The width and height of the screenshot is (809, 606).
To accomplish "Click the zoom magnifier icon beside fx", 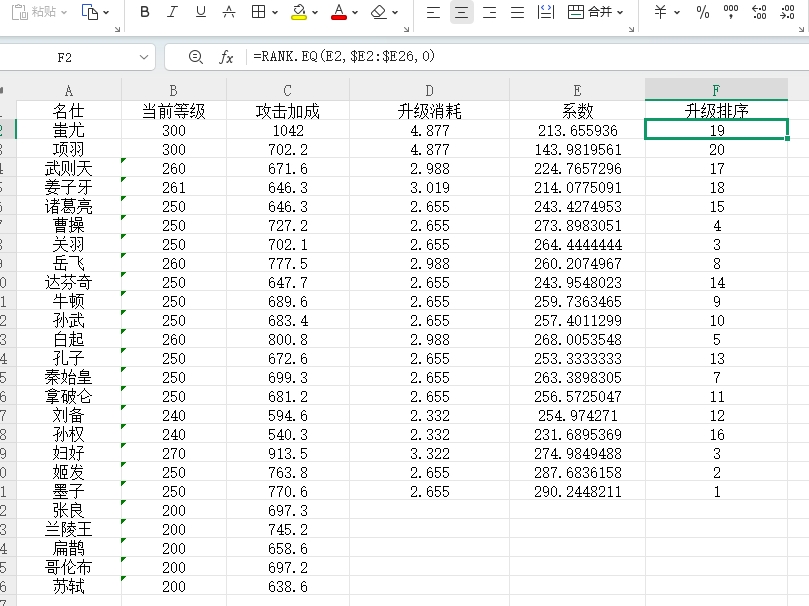I will coord(196,57).
